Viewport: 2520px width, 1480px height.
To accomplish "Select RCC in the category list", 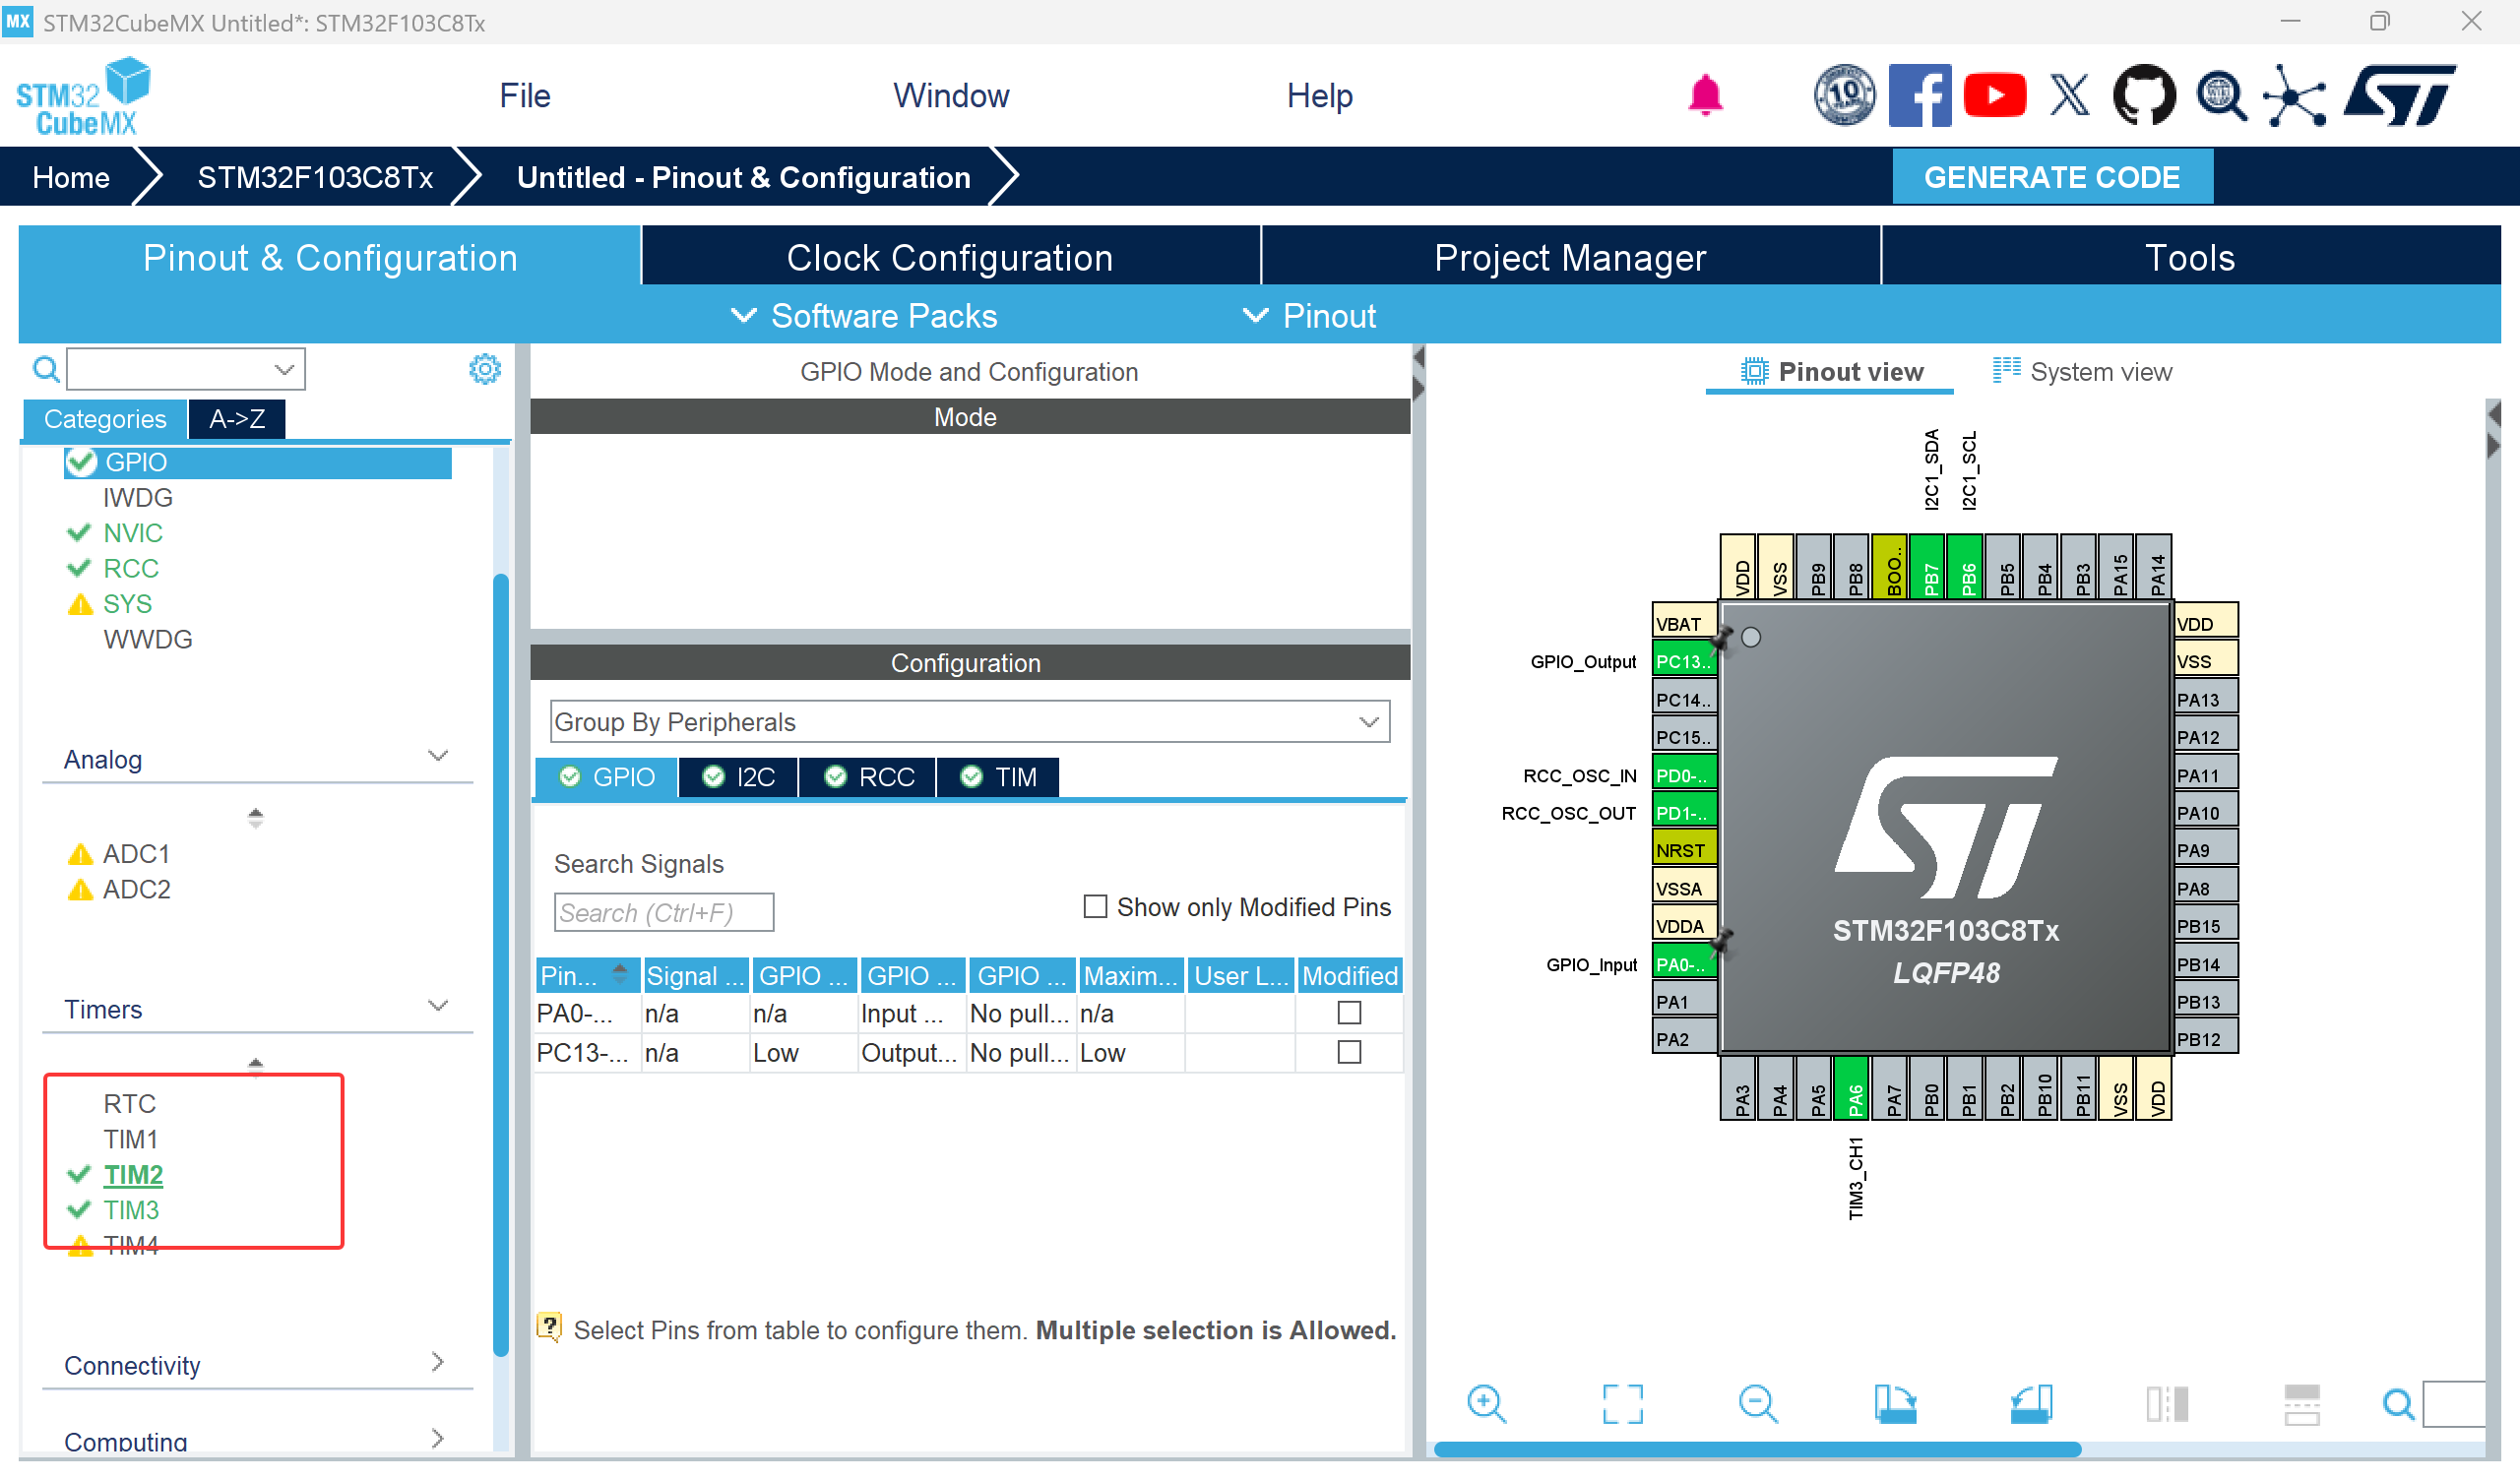I will (x=131, y=568).
